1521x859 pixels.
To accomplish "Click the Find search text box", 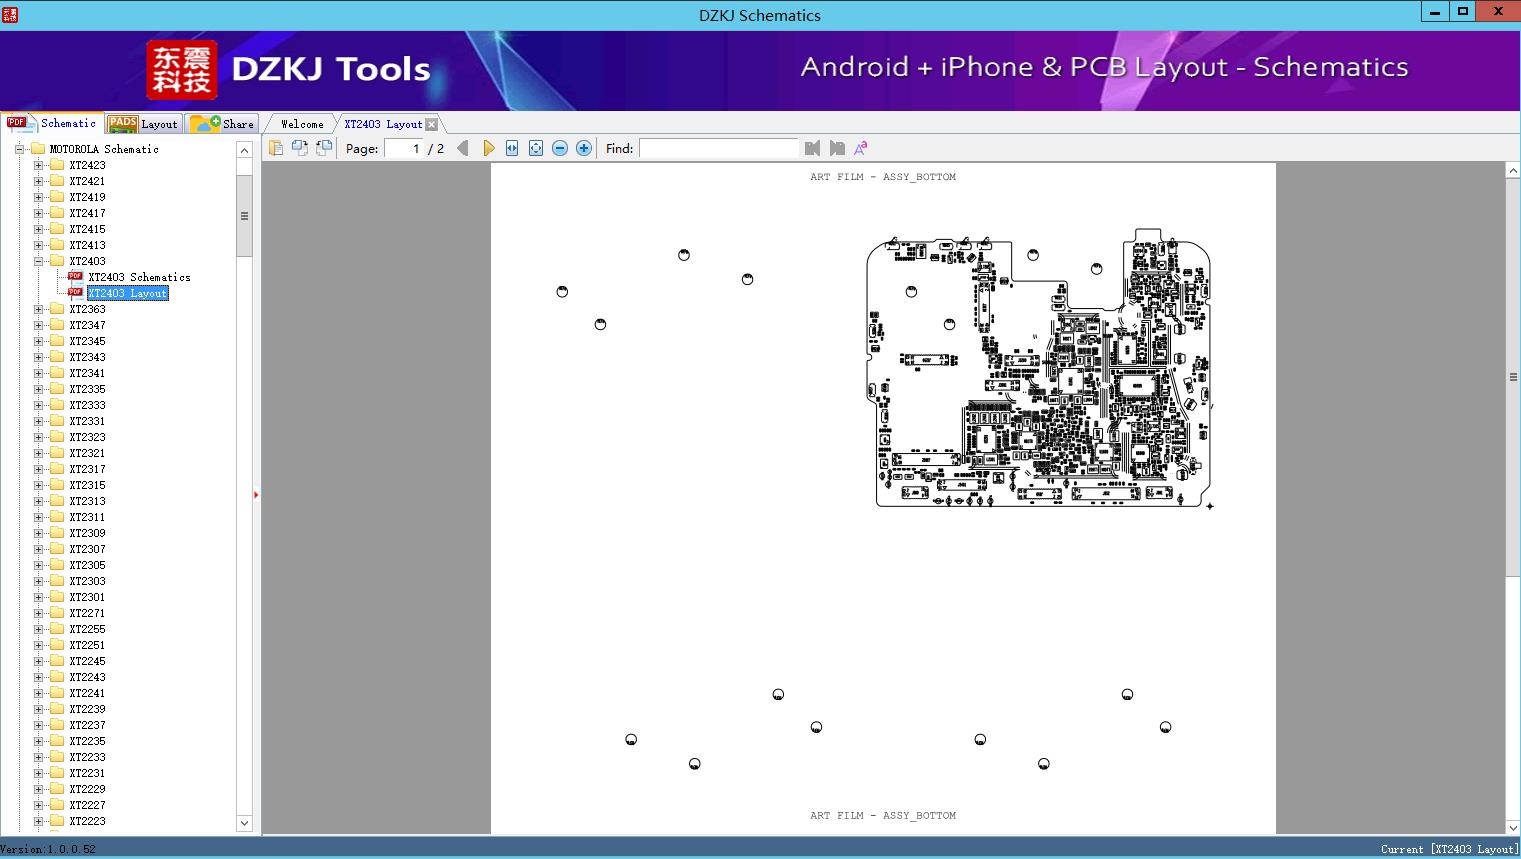I will [x=719, y=148].
